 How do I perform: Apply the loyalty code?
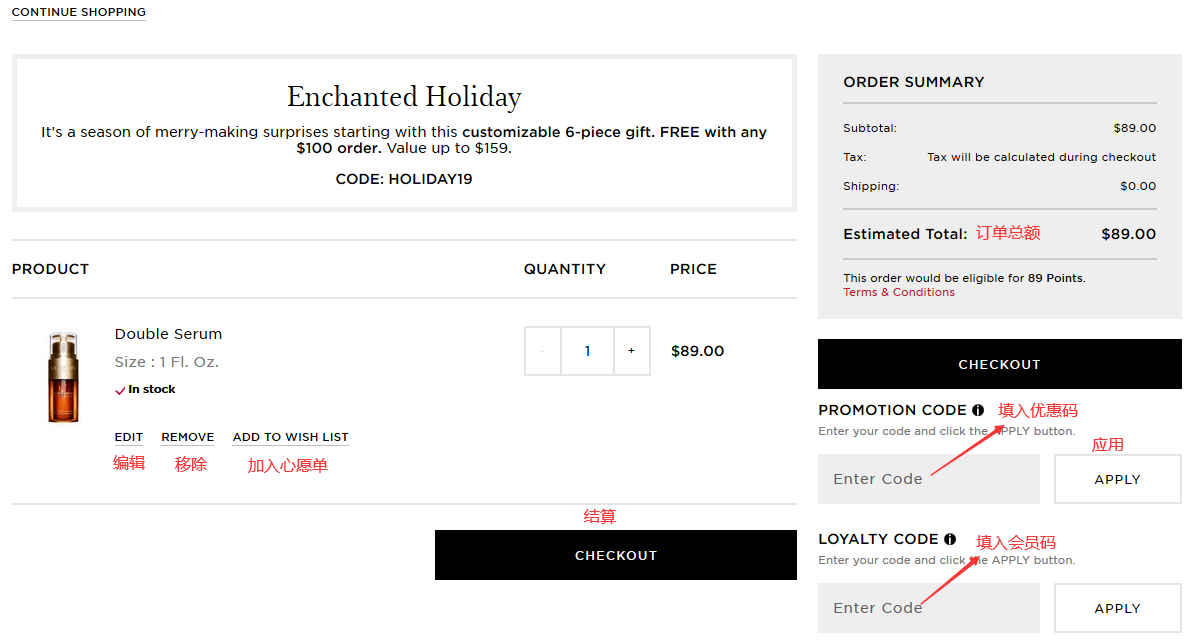coord(1117,608)
